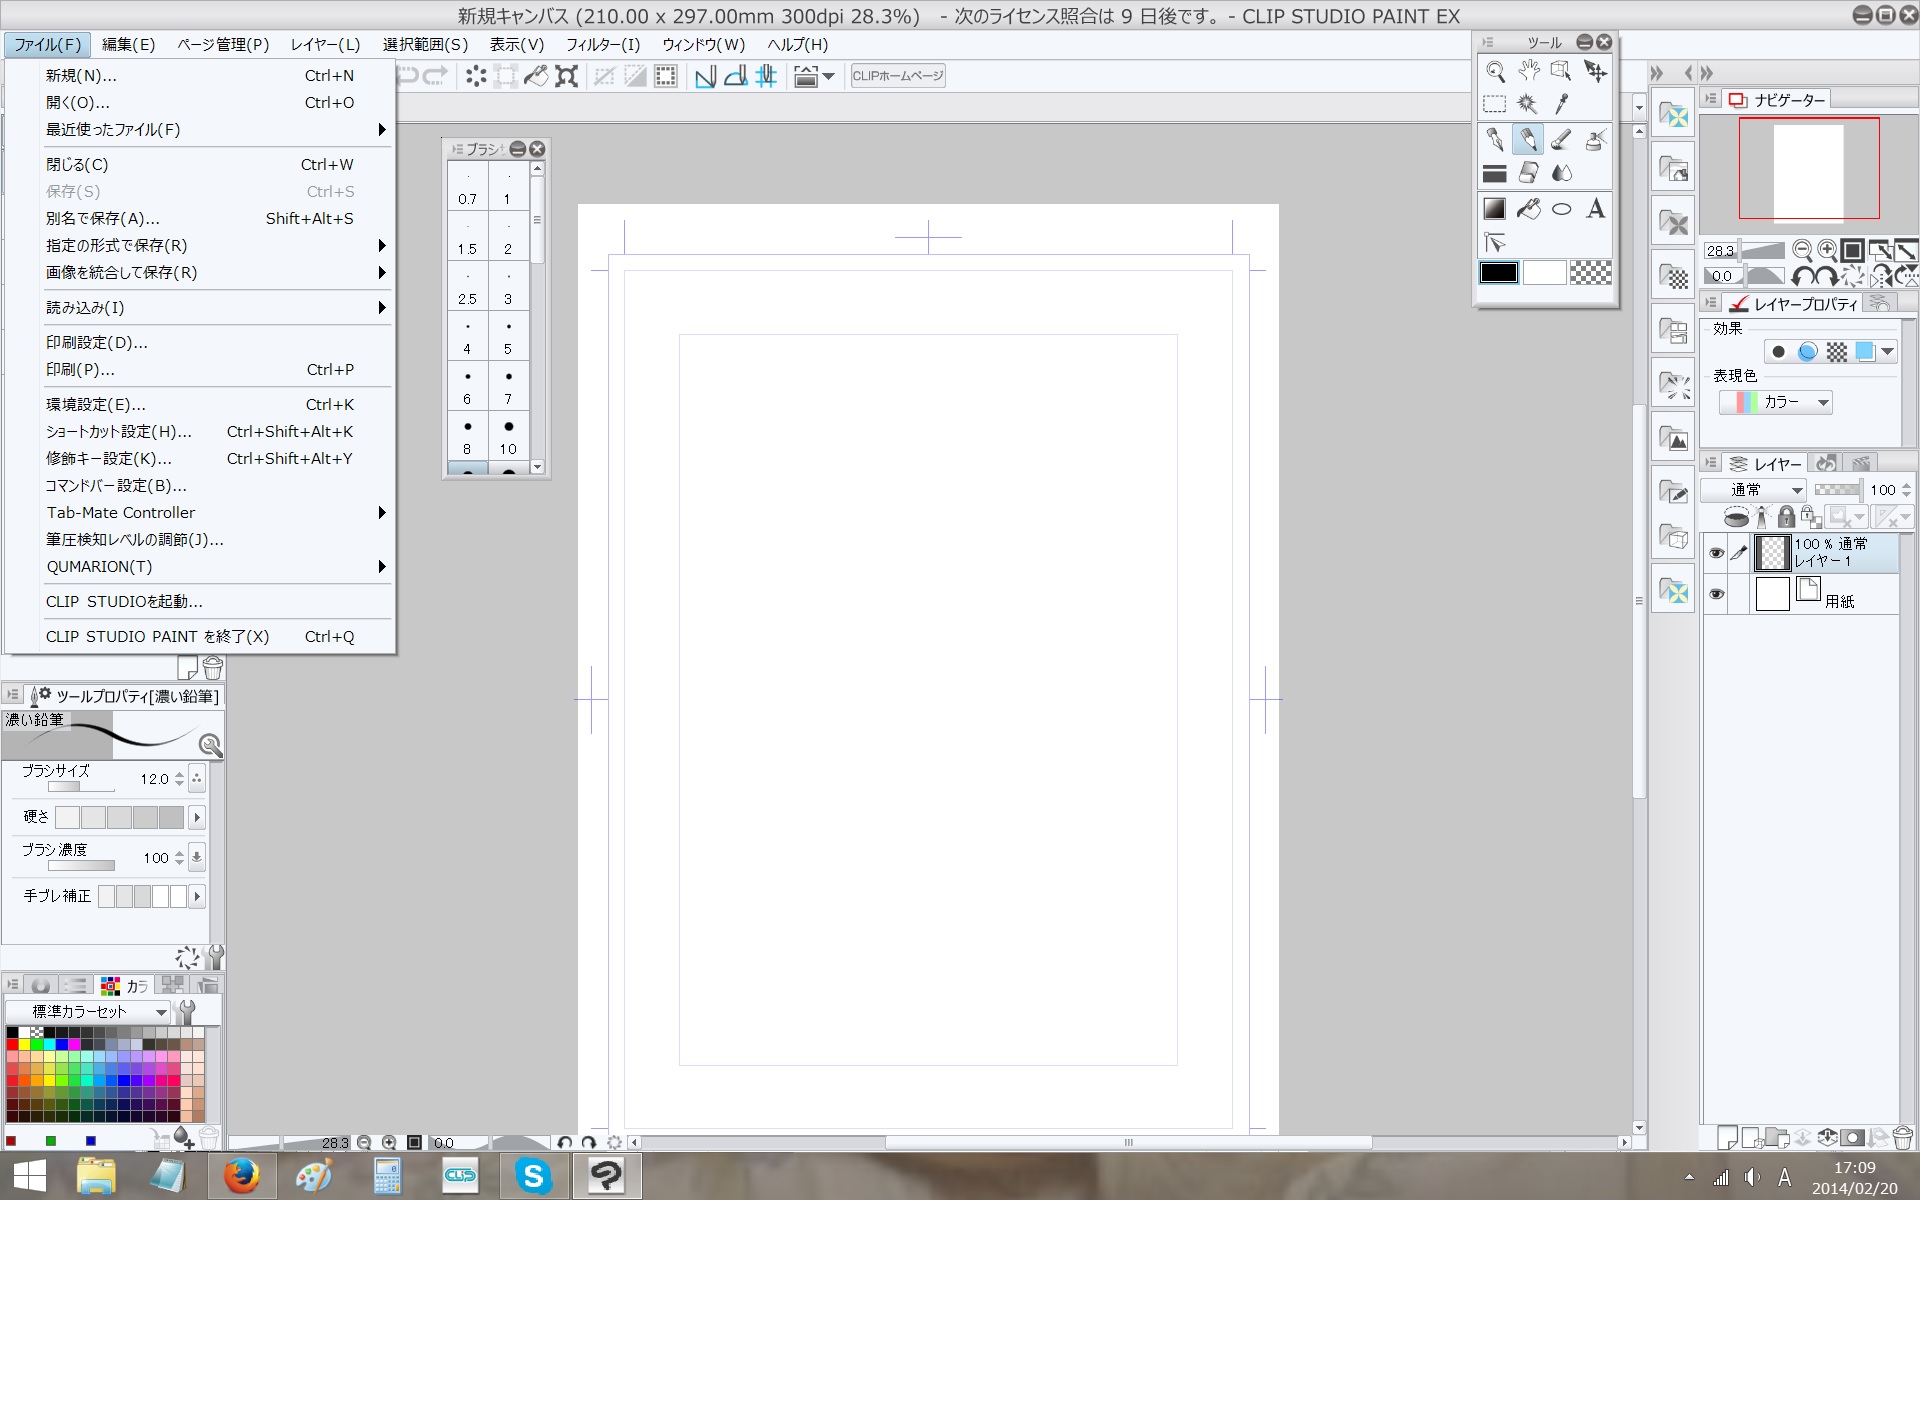Screen dimensions: 1920x1424
Task: Select the Airbrush tool
Action: pyautogui.click(x=1596, y=140)
